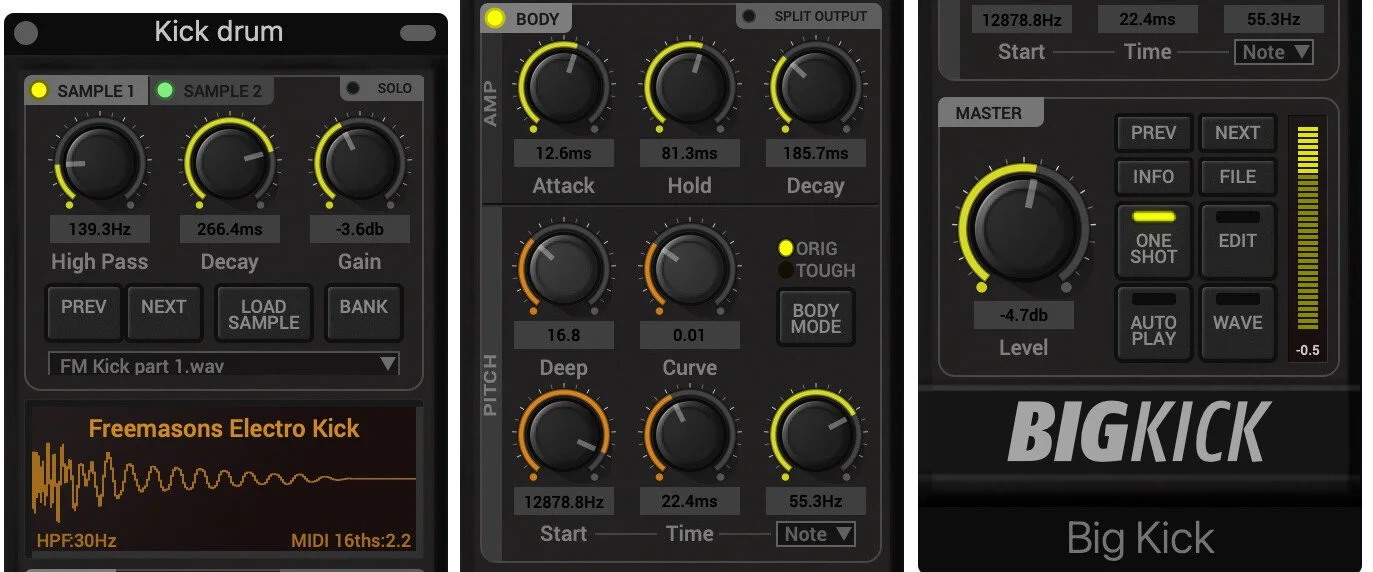Click the Freemasons Electro Kick waveform display
The image size is (1373, 572).
click(224, 479)
